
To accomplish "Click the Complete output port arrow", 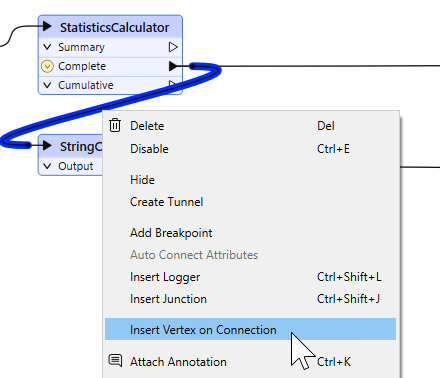I will tap(173, 66).
